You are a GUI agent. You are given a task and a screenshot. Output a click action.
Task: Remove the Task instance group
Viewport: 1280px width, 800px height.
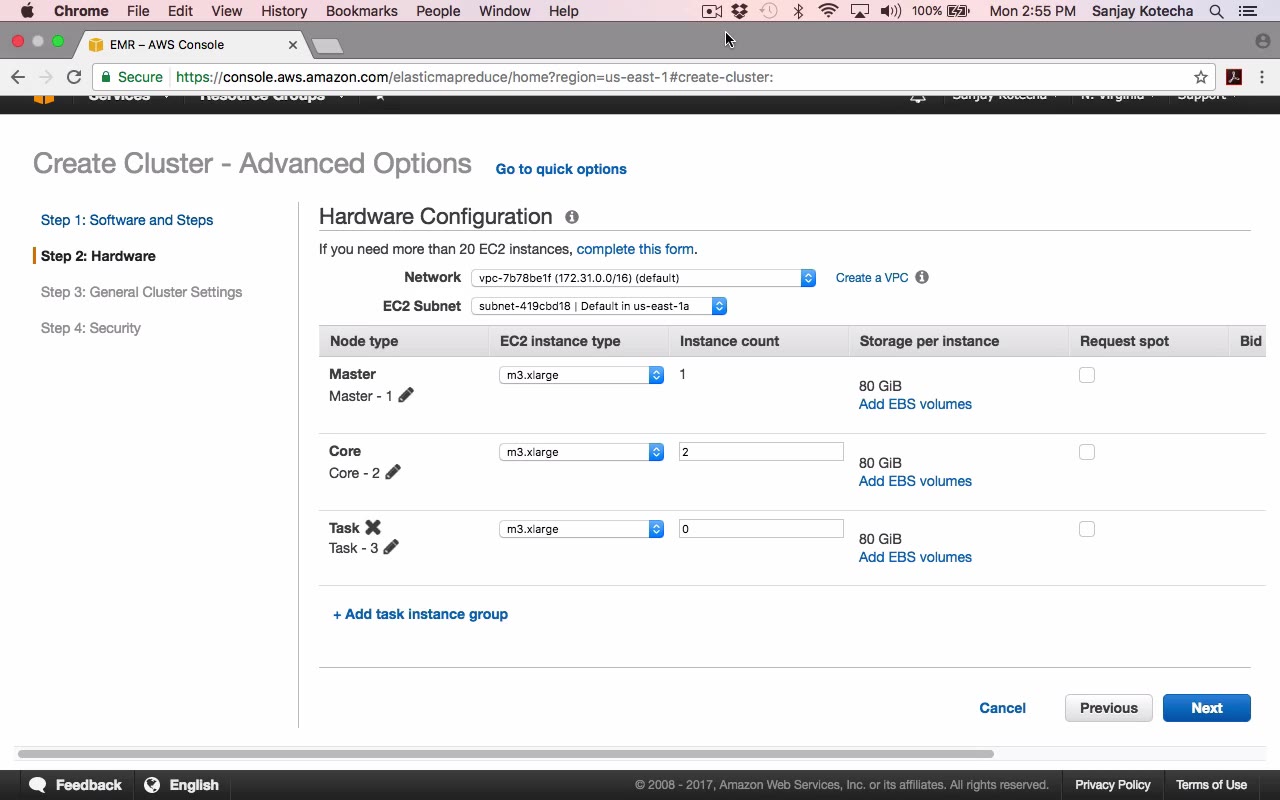373,527
